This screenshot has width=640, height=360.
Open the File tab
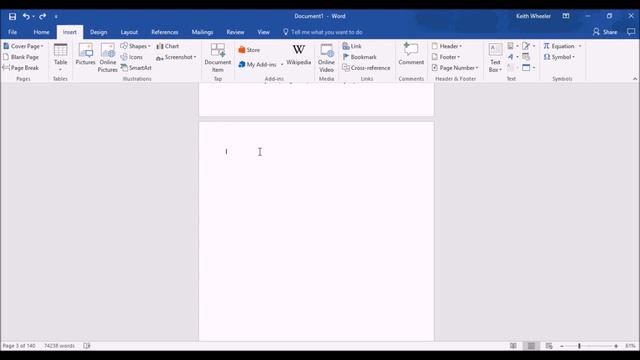click(x=13, y=32)
